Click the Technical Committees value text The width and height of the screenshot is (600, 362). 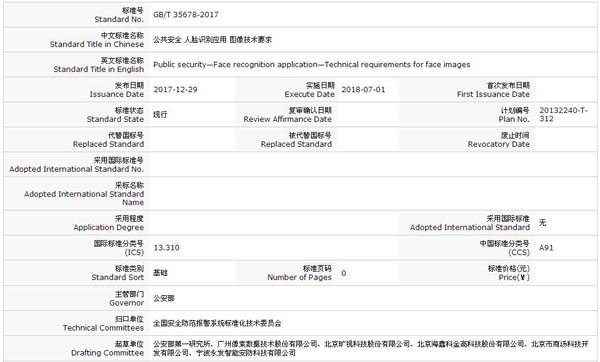[217, 323]
